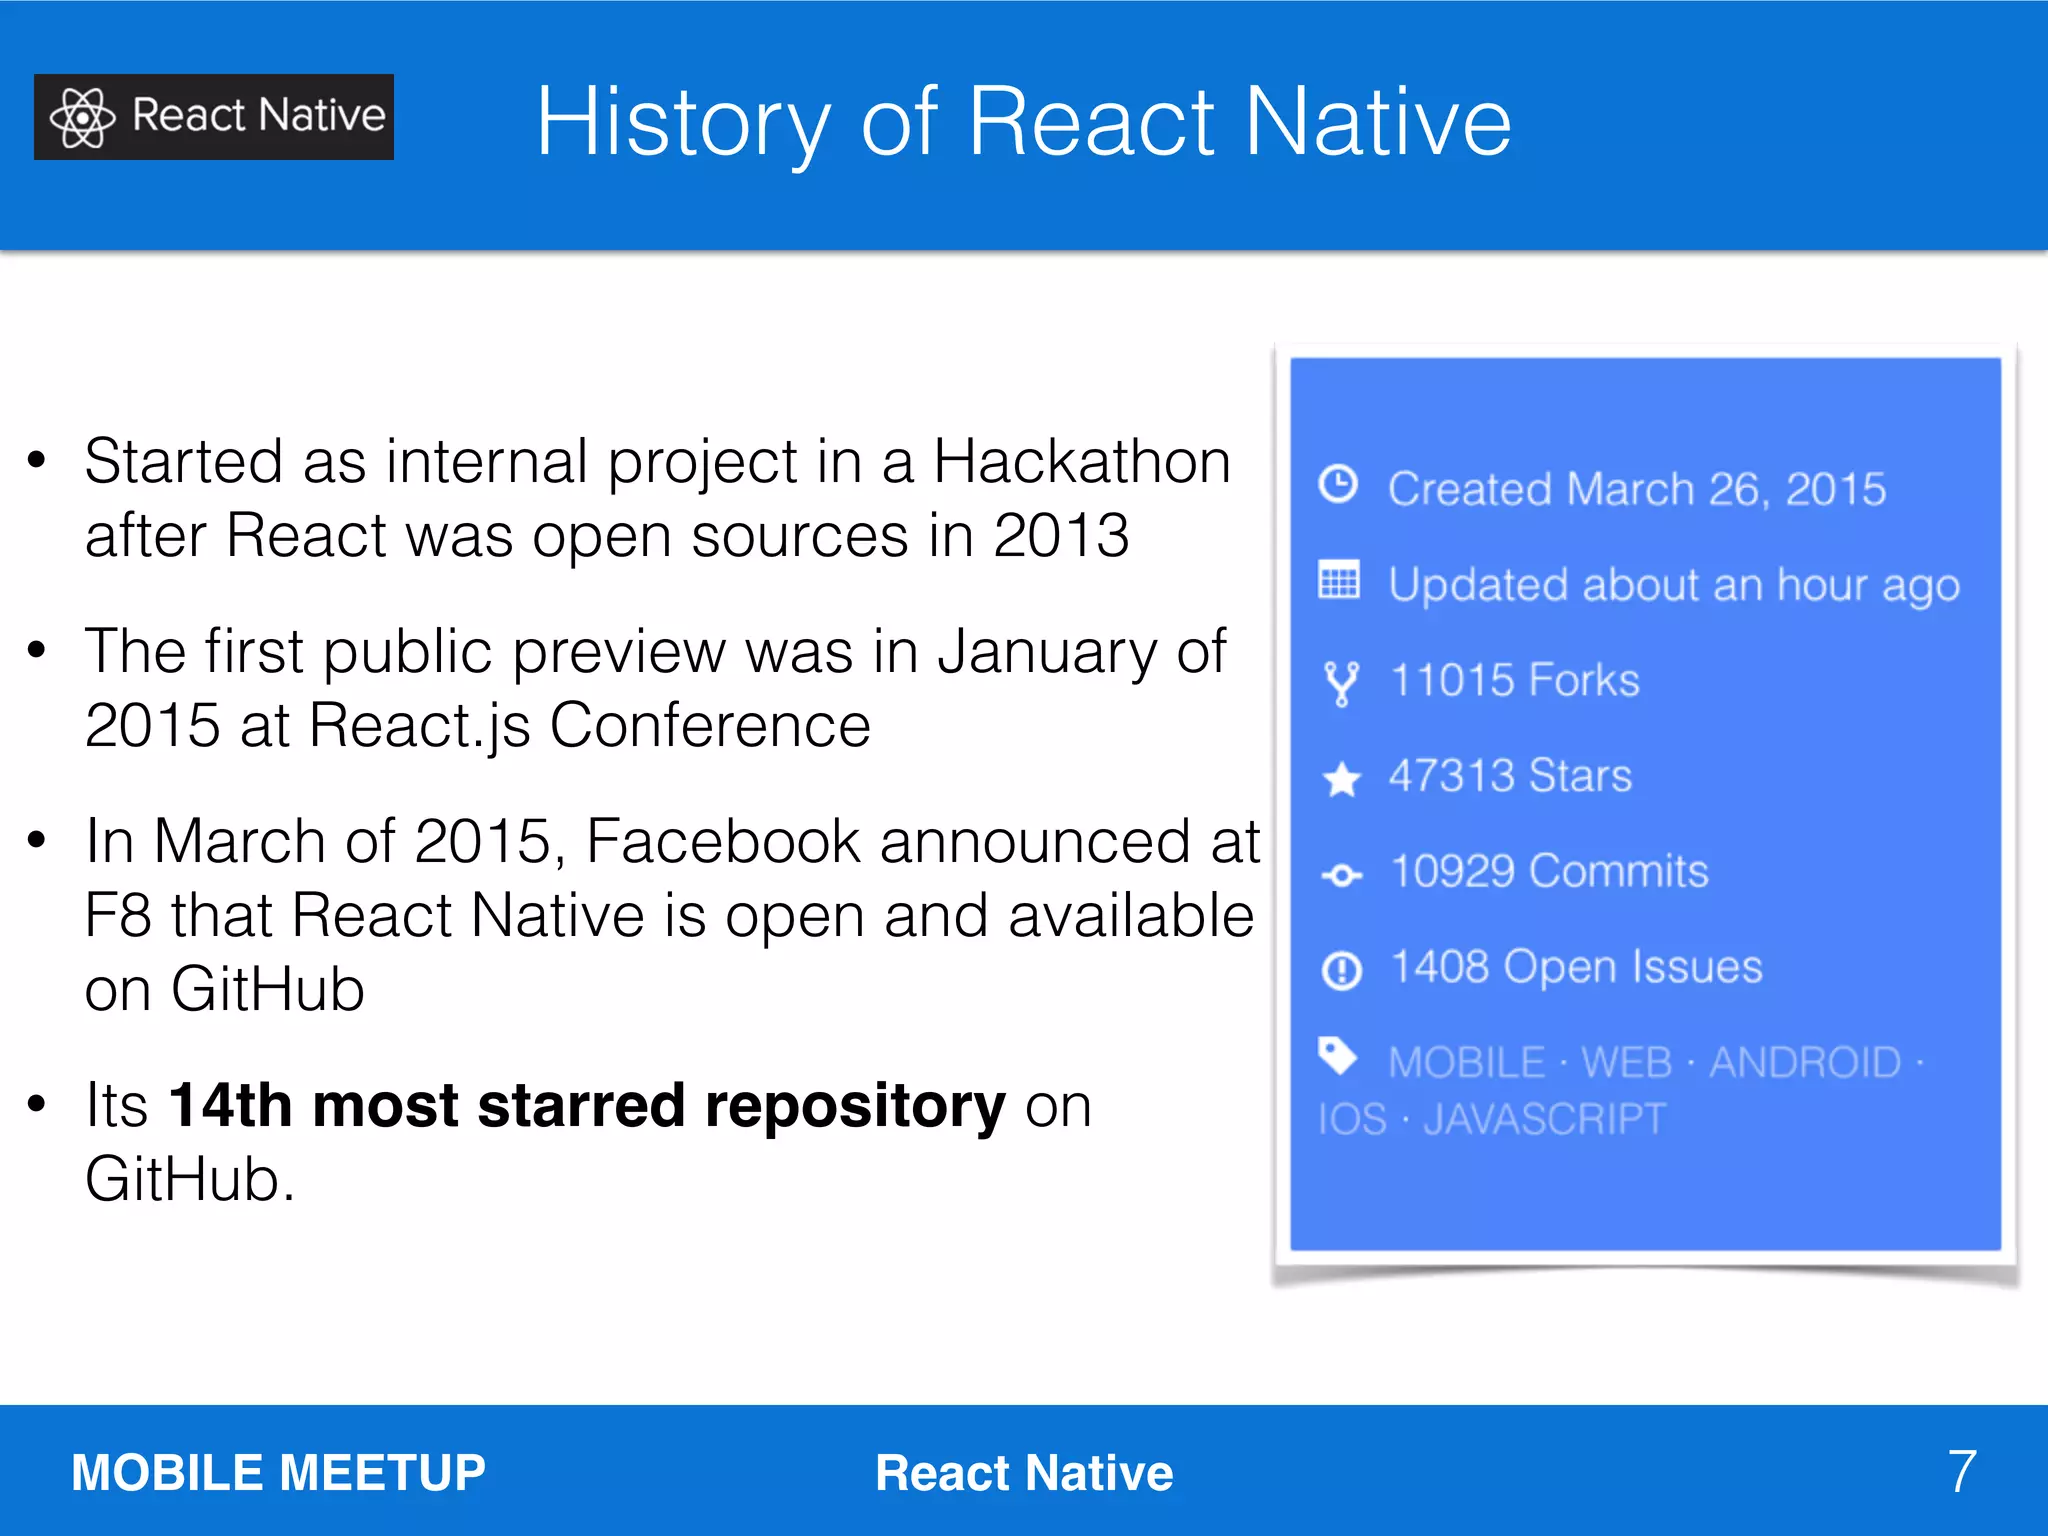Click the React Native logo text in header
Screen dimensions: 2048x1536
[258, 116]
